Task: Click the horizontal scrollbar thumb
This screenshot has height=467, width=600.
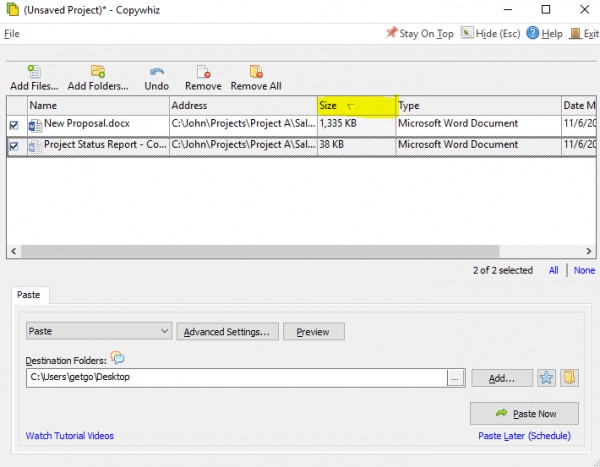Action: tap(260, 251)
